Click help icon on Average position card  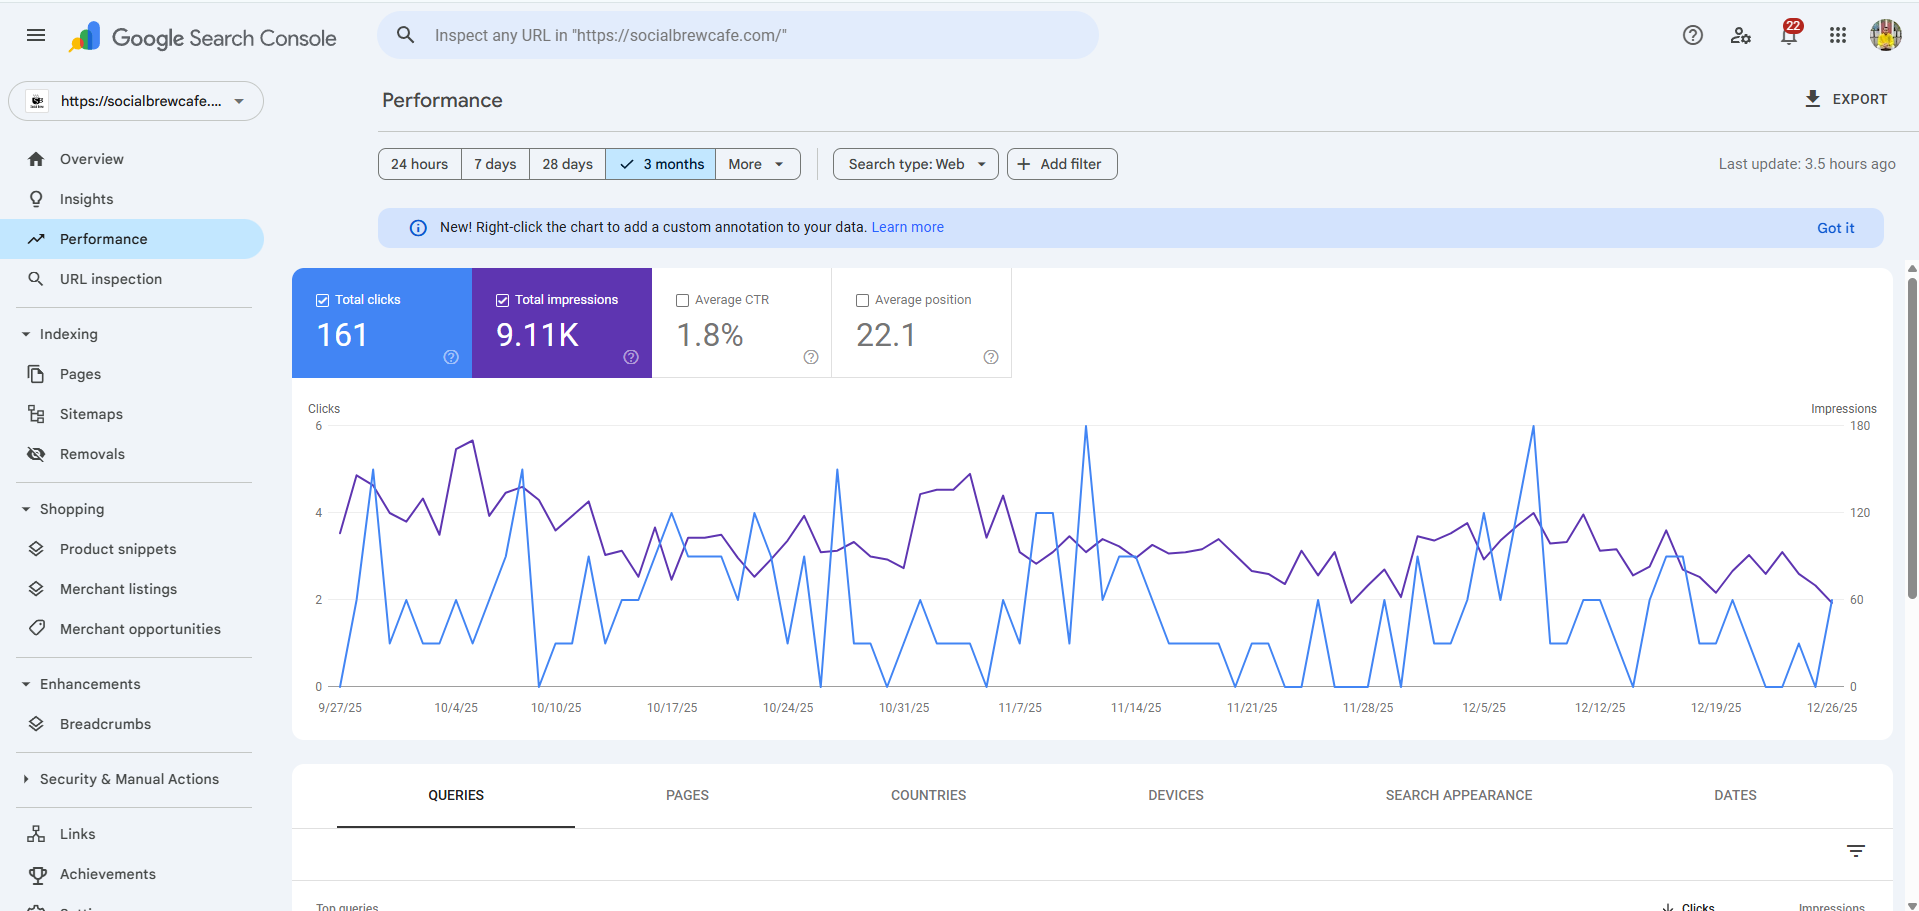[x=990, y=357]
